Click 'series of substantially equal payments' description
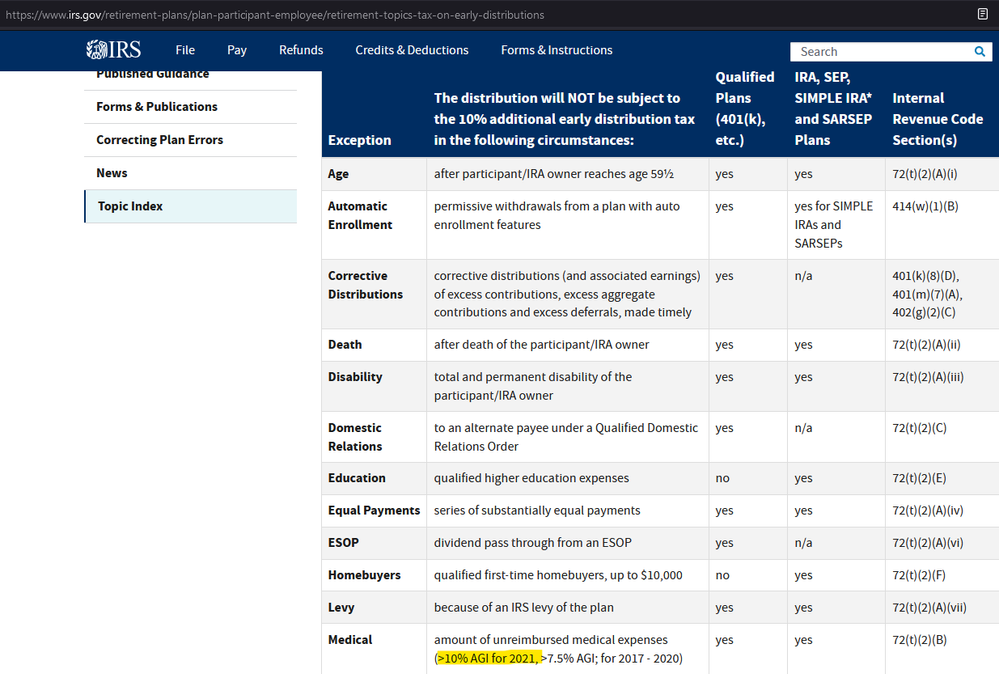The image size is (999, 674). [537, 510]
